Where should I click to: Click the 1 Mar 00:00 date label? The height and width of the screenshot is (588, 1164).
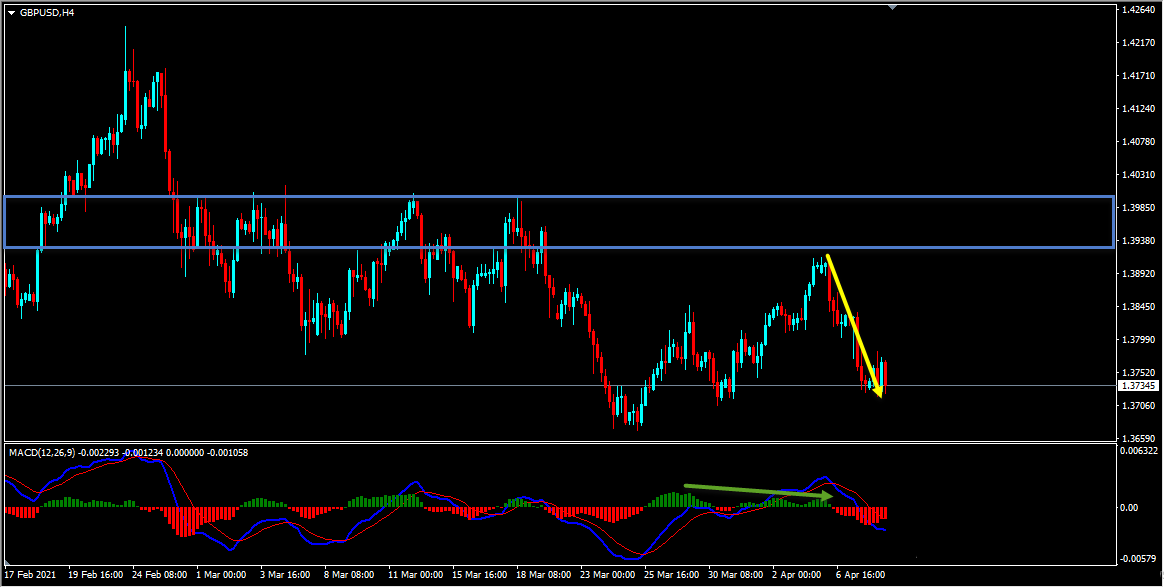pyautogui.click(x=221, y=575)
